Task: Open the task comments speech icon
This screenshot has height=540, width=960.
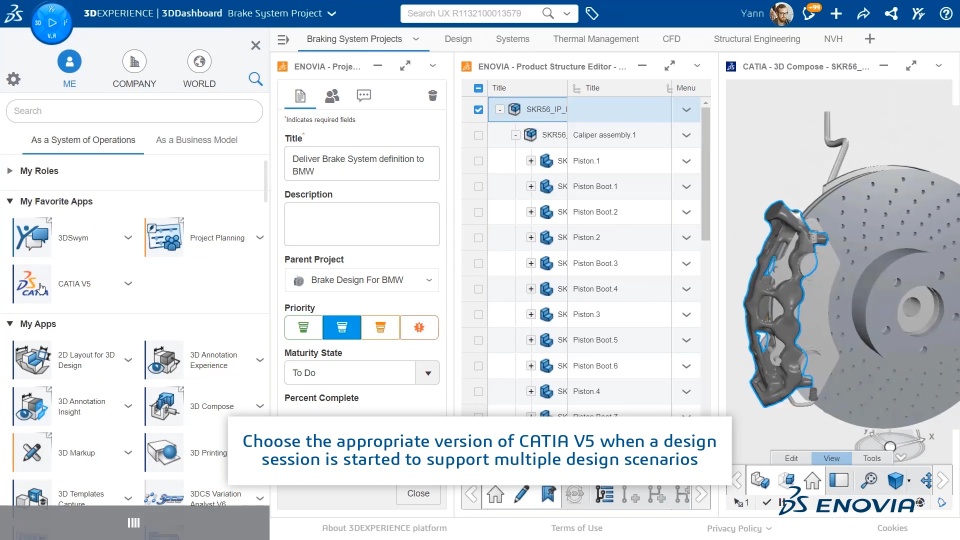Action: (364, 96)
